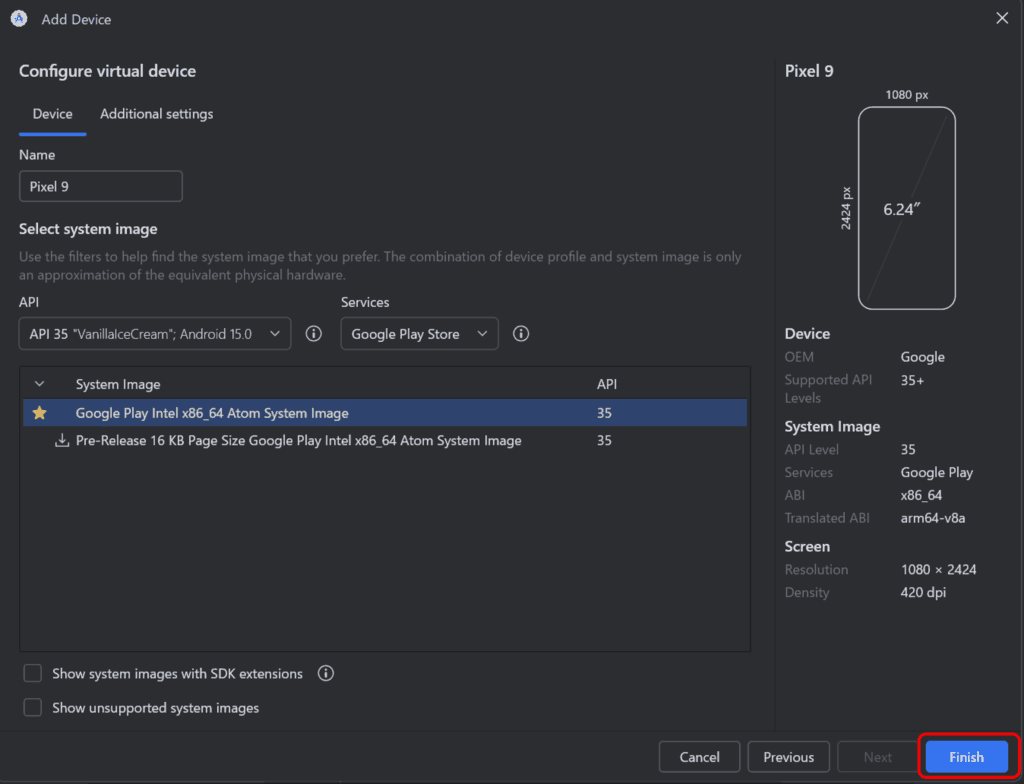Image resolution: width=1024 pixels, height=784 pixels.
Task: Click the Add Device window title
Action: tap(76, 20)
